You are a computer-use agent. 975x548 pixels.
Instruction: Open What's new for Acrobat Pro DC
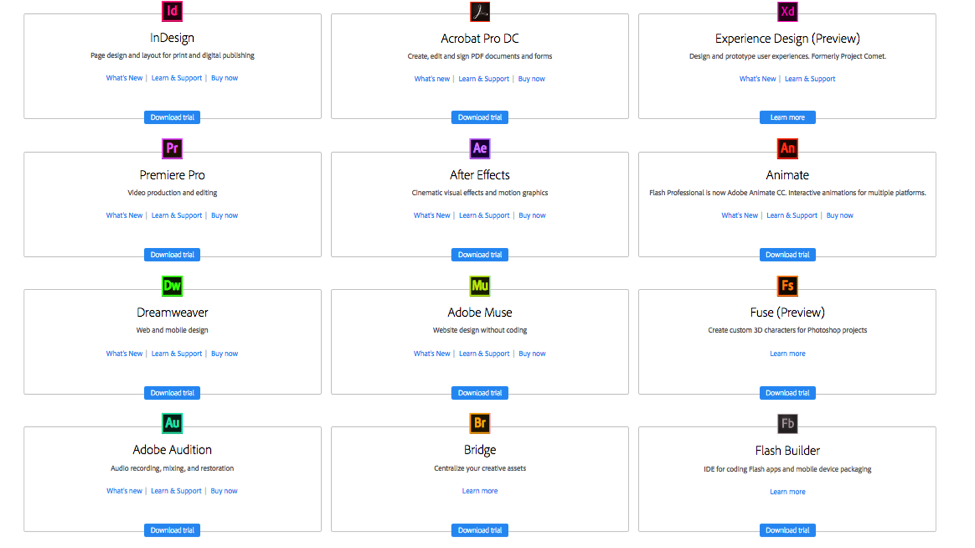(x=432, y=79)
